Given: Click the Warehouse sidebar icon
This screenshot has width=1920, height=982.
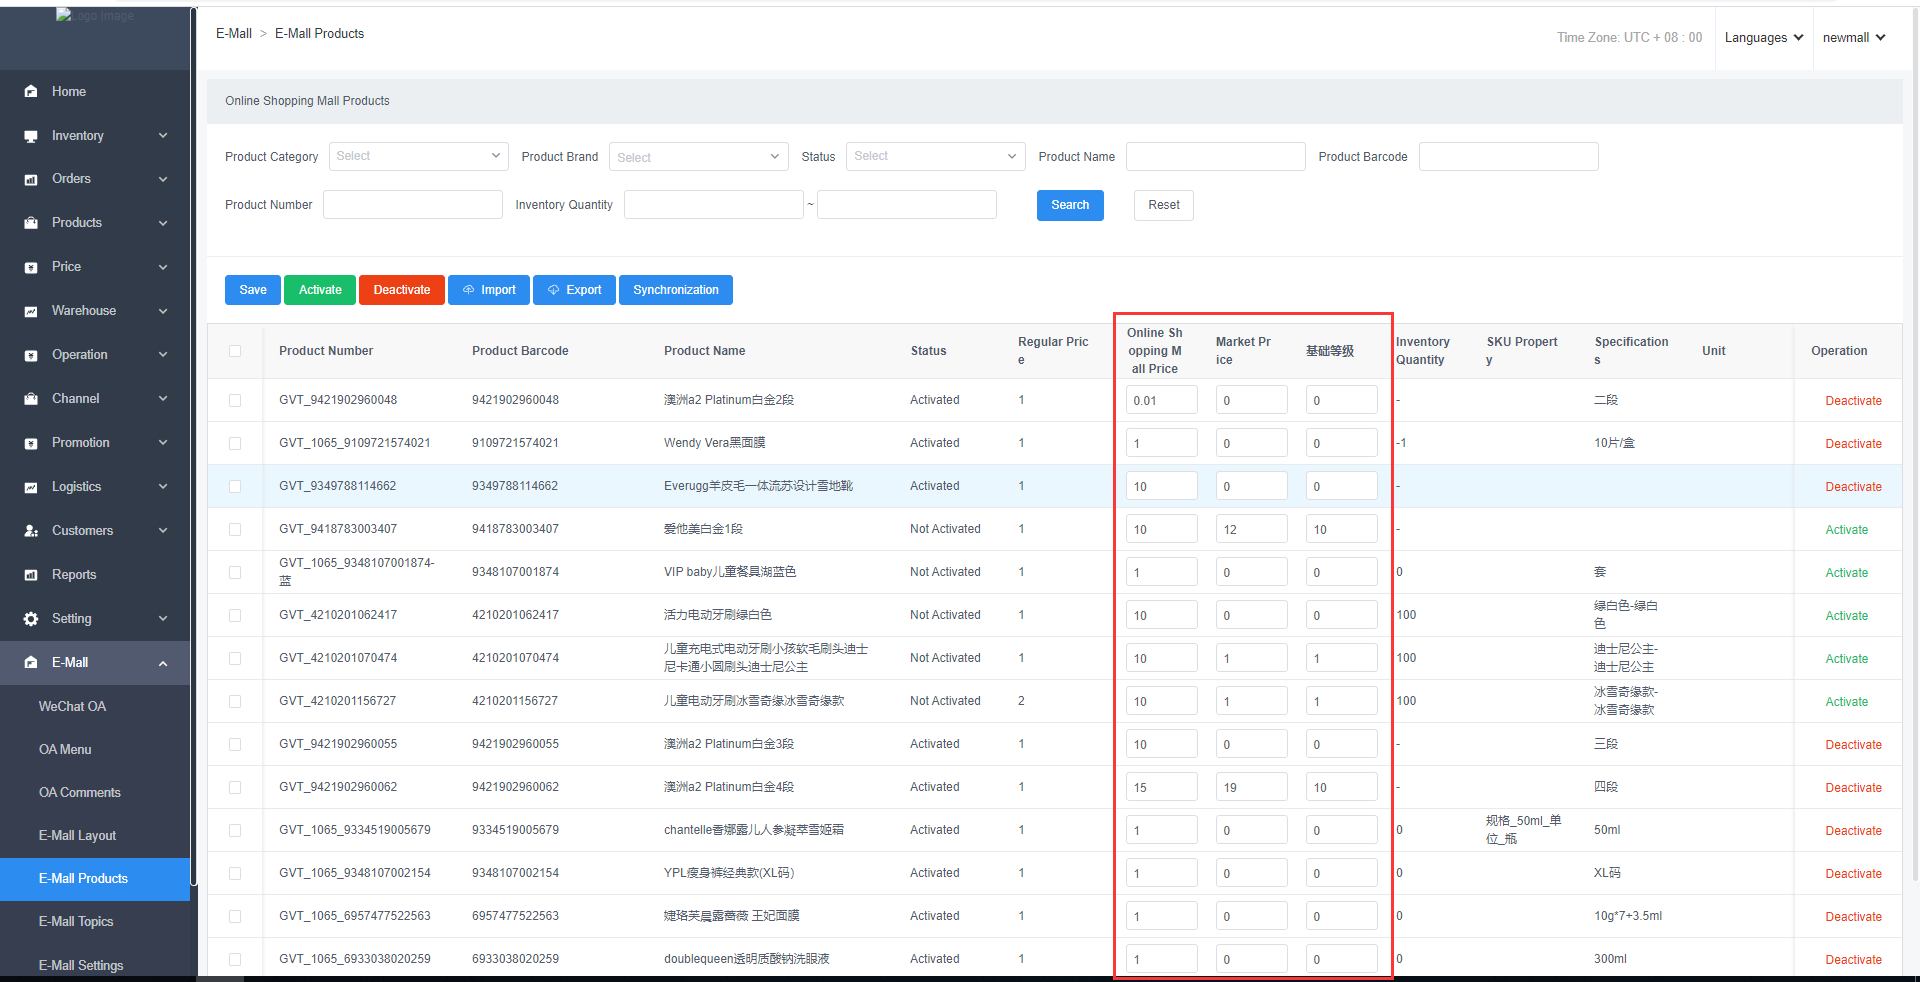Looking at the screenshot, I should 31,311.
